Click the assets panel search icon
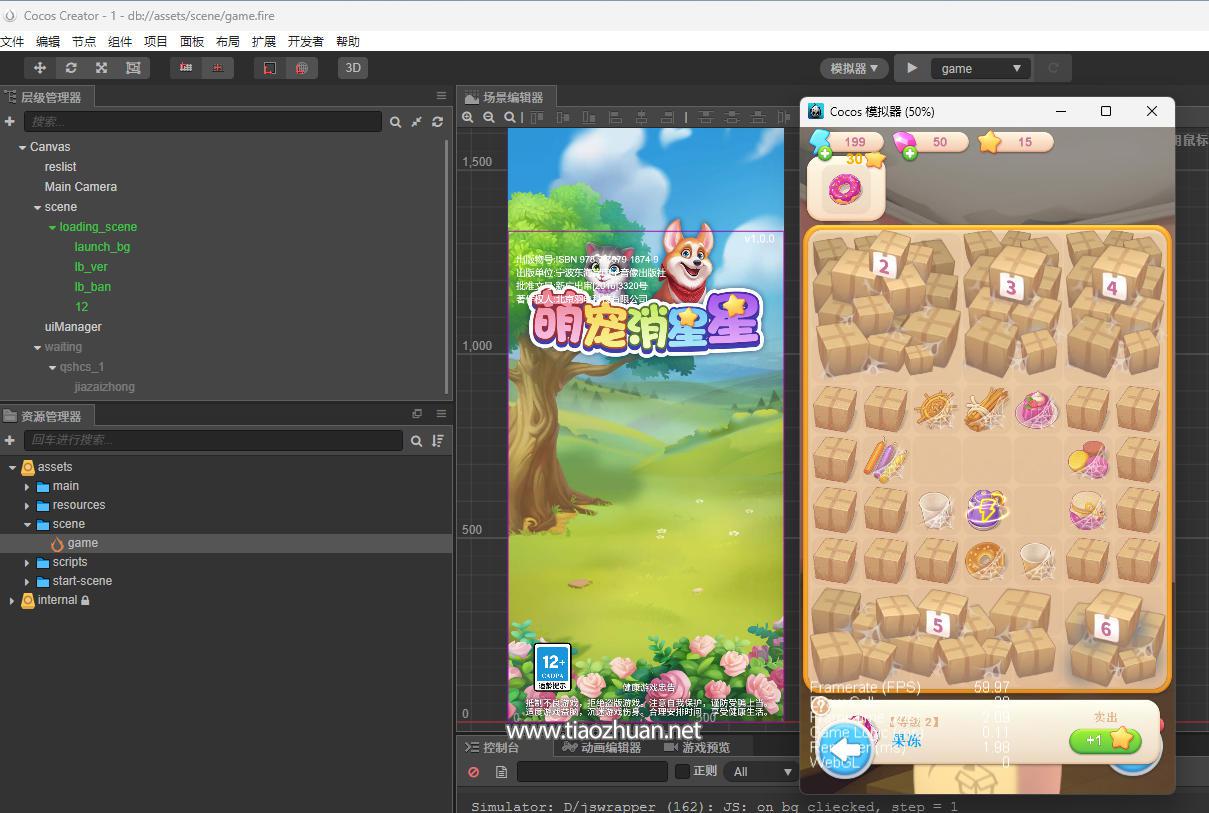The image size is (1209, 813). pyautogui.click(x=417, y=440)
